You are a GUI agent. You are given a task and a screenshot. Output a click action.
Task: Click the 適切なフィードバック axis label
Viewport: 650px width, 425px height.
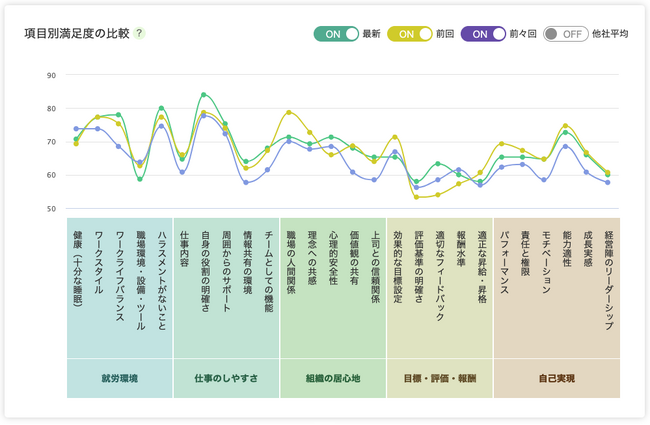tap(439, 277)
